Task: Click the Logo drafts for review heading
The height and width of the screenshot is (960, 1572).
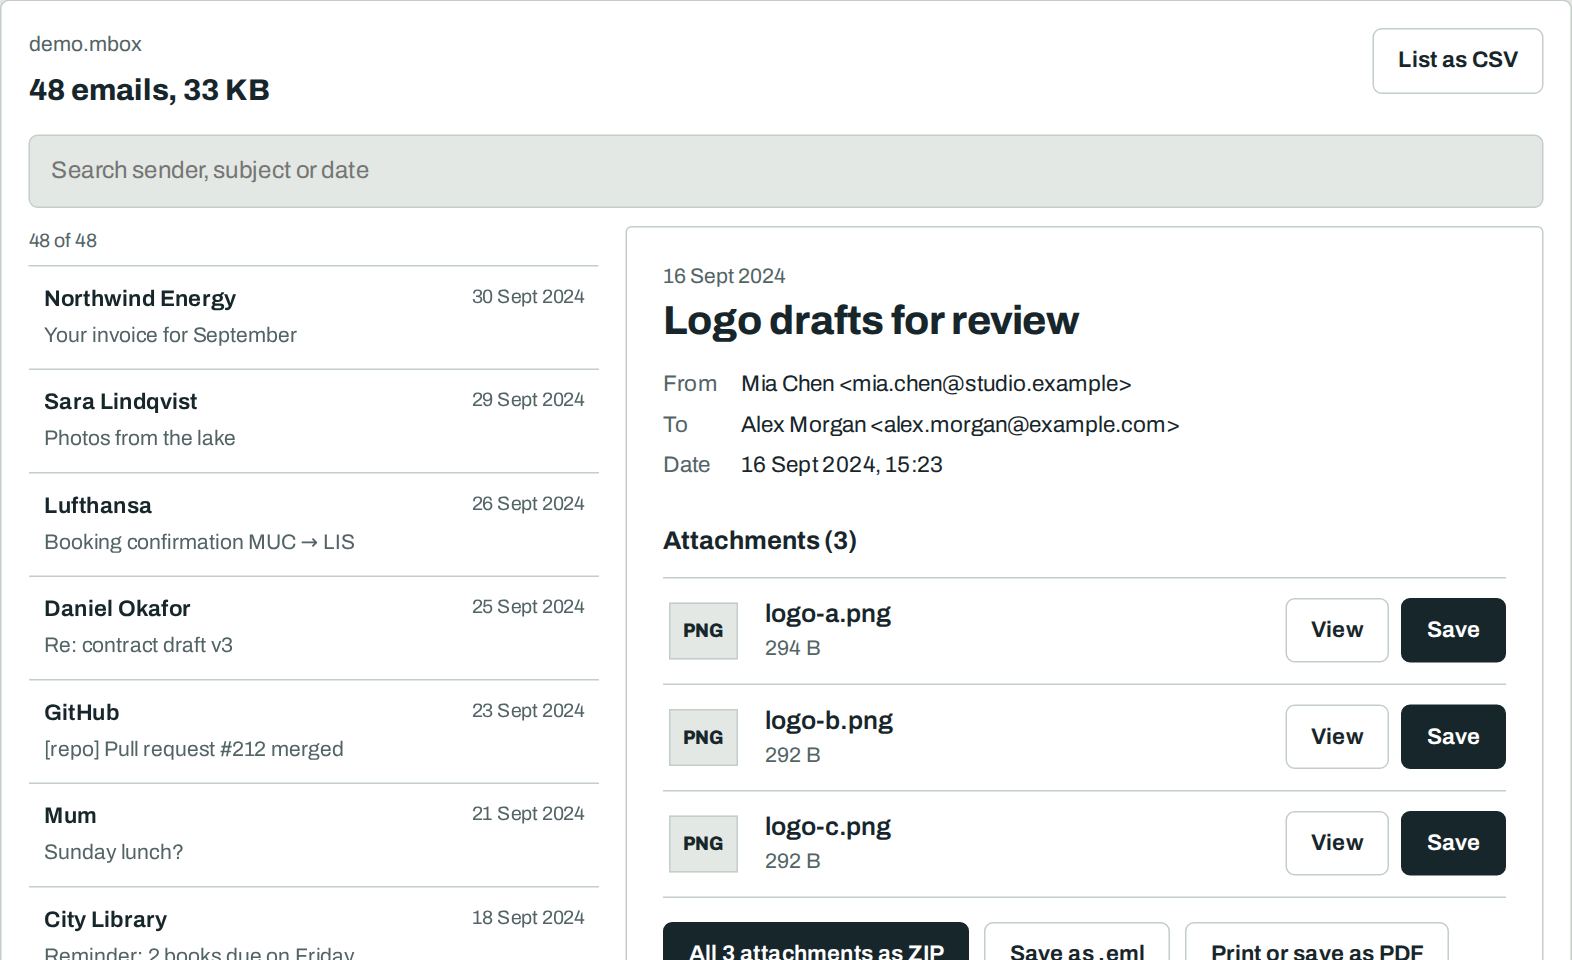Action: [870, 321]
